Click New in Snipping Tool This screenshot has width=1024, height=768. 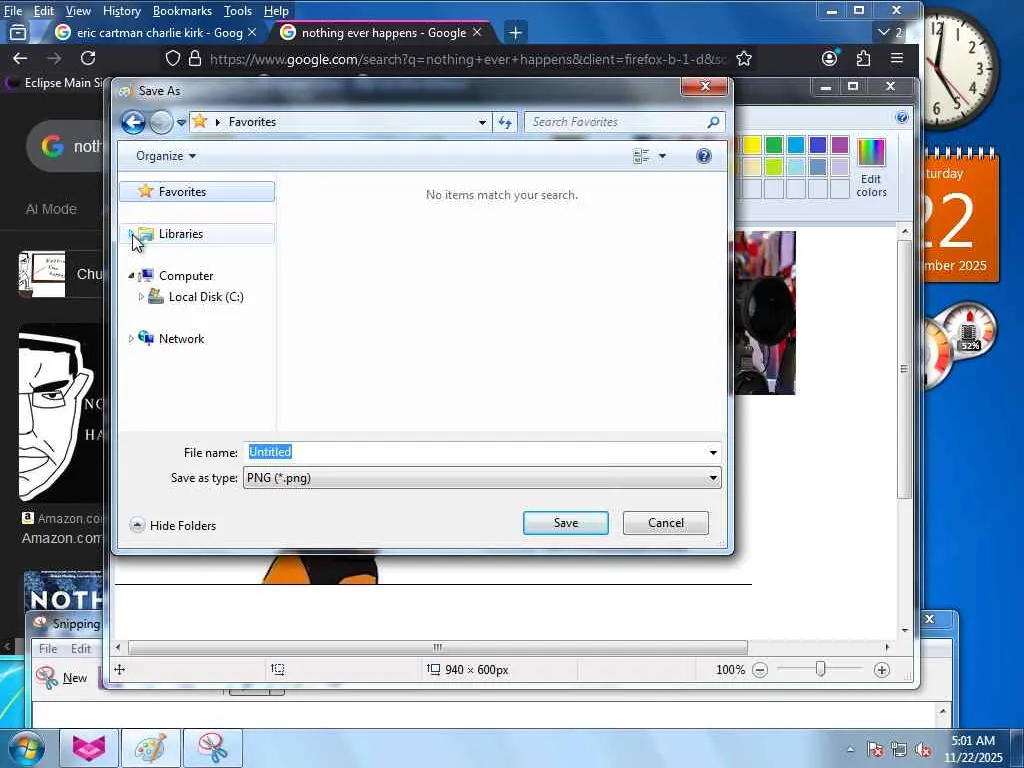(x=62, y=678)
